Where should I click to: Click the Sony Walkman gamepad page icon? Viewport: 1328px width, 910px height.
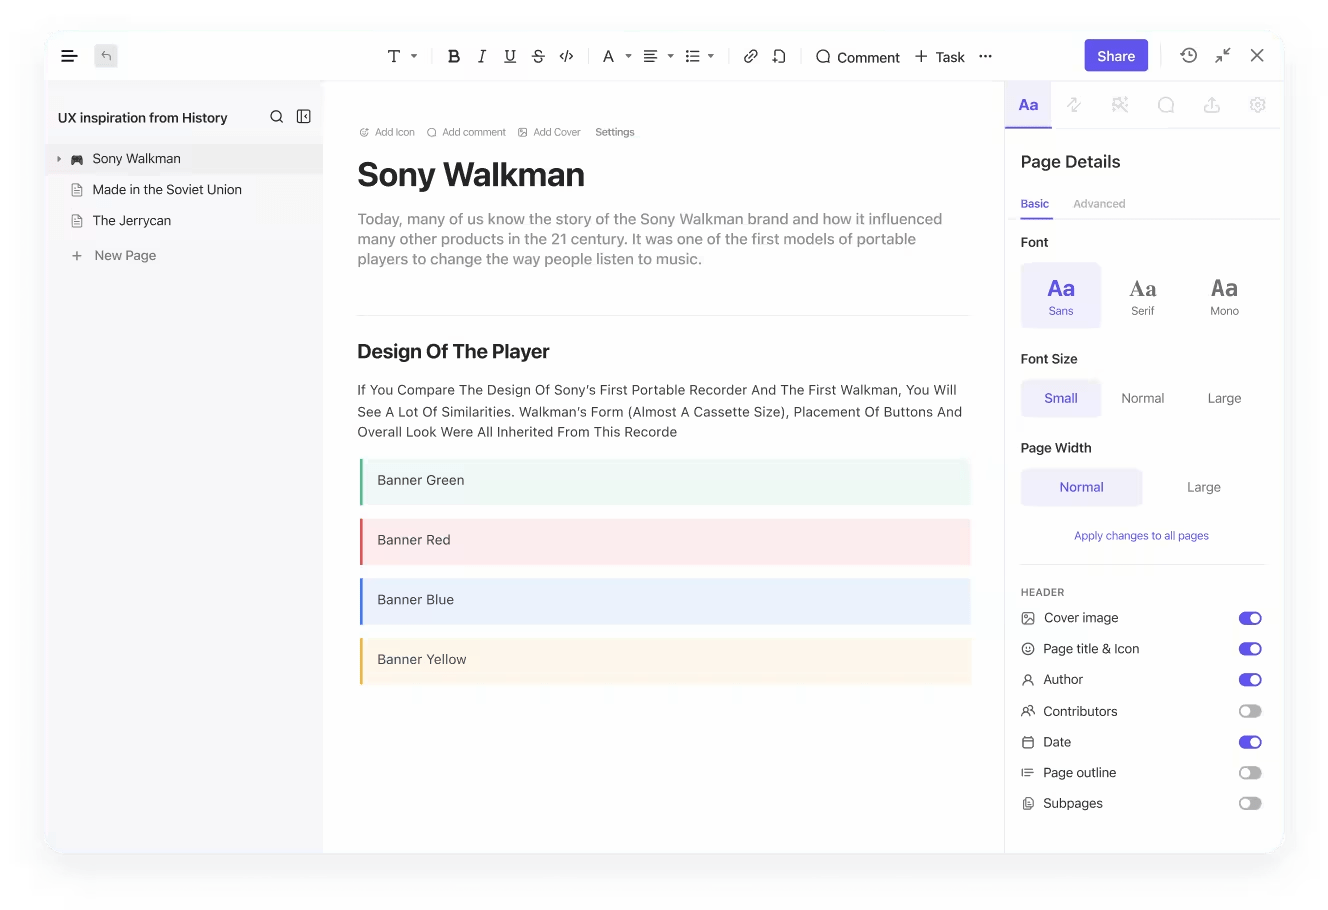coord(77,159)
